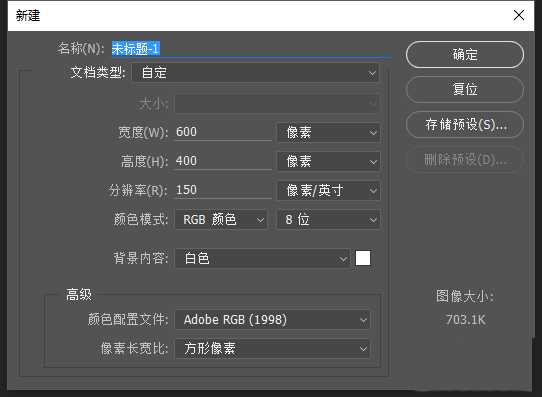Viewport: 542px width, 397px height.
Task: Click the 高度 field showing 400
Action: click(x=223, y=161)
